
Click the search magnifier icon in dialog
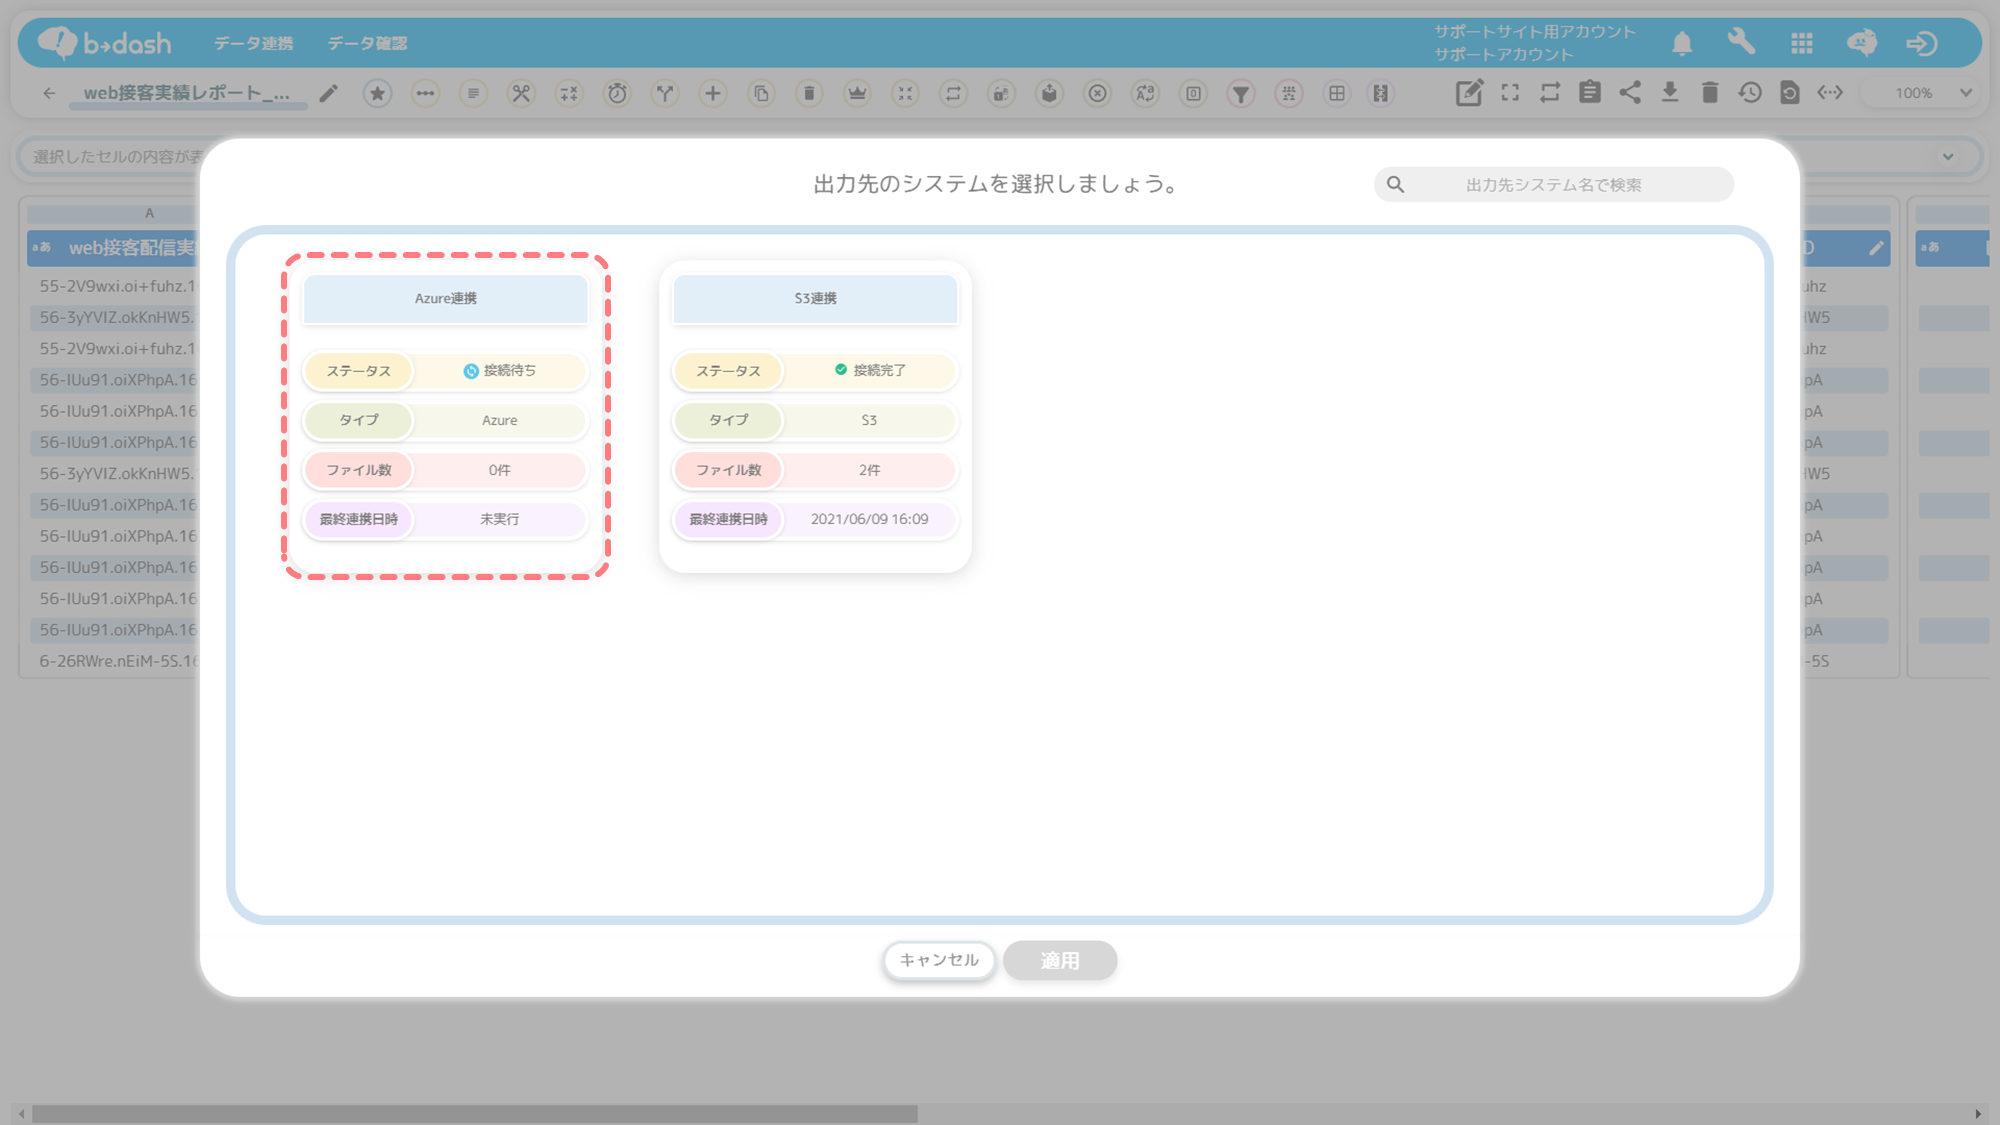click(x=1395, y=185)
